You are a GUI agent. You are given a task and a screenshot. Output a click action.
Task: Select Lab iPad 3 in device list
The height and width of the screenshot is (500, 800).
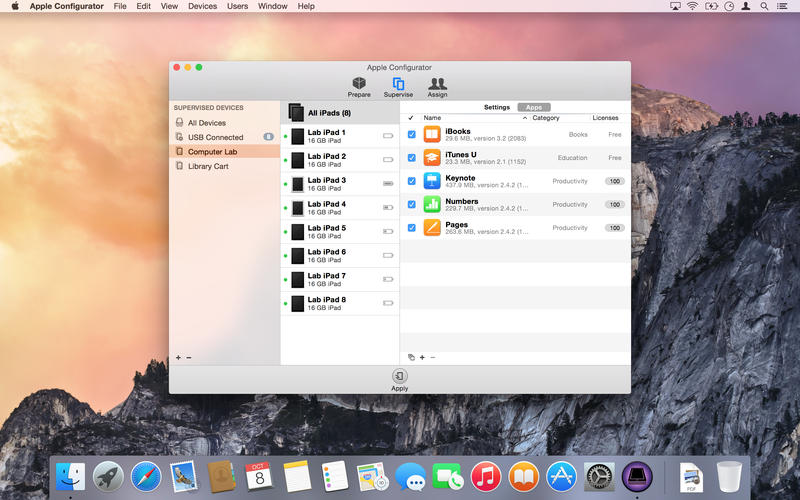[326, 184]
